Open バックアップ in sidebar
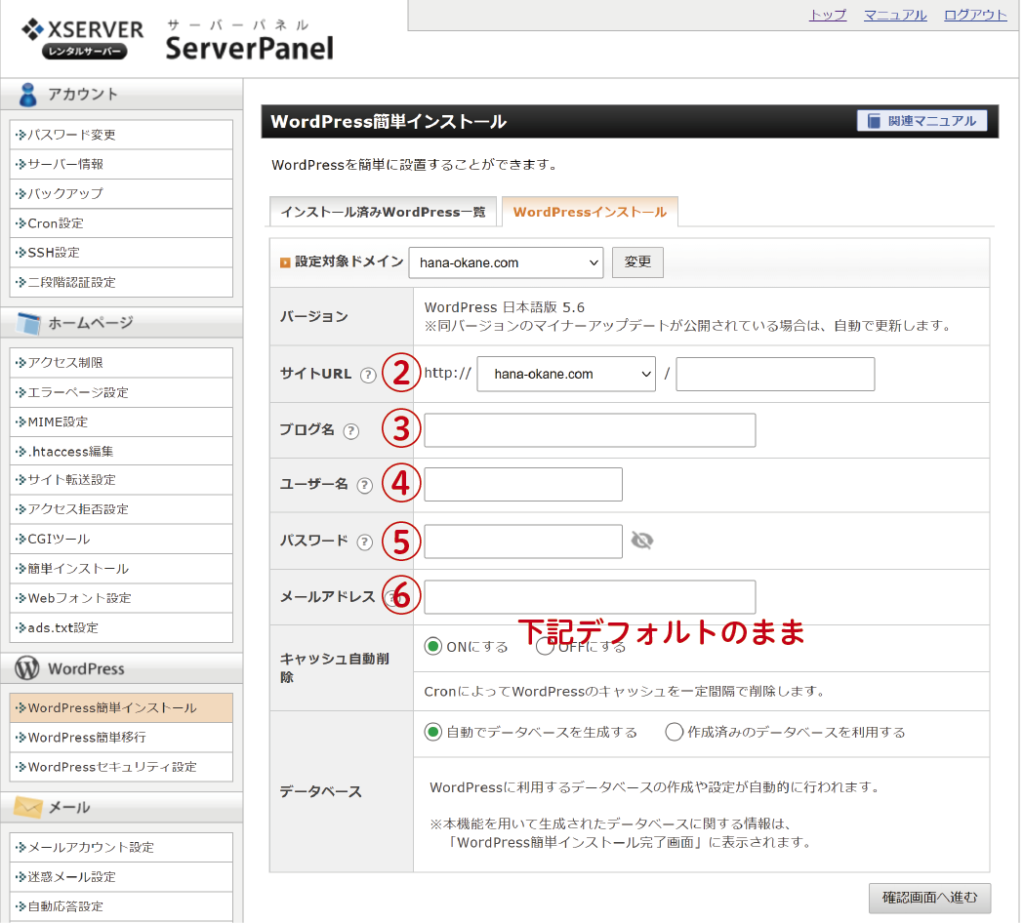The height and width of the screenshot is (923, 1024). 121,194
